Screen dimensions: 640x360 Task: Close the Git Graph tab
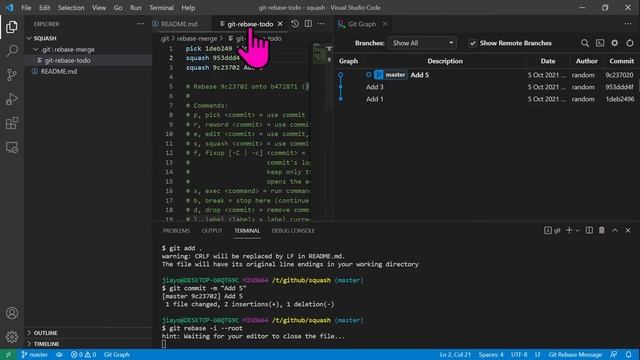[x=385, y=24]
